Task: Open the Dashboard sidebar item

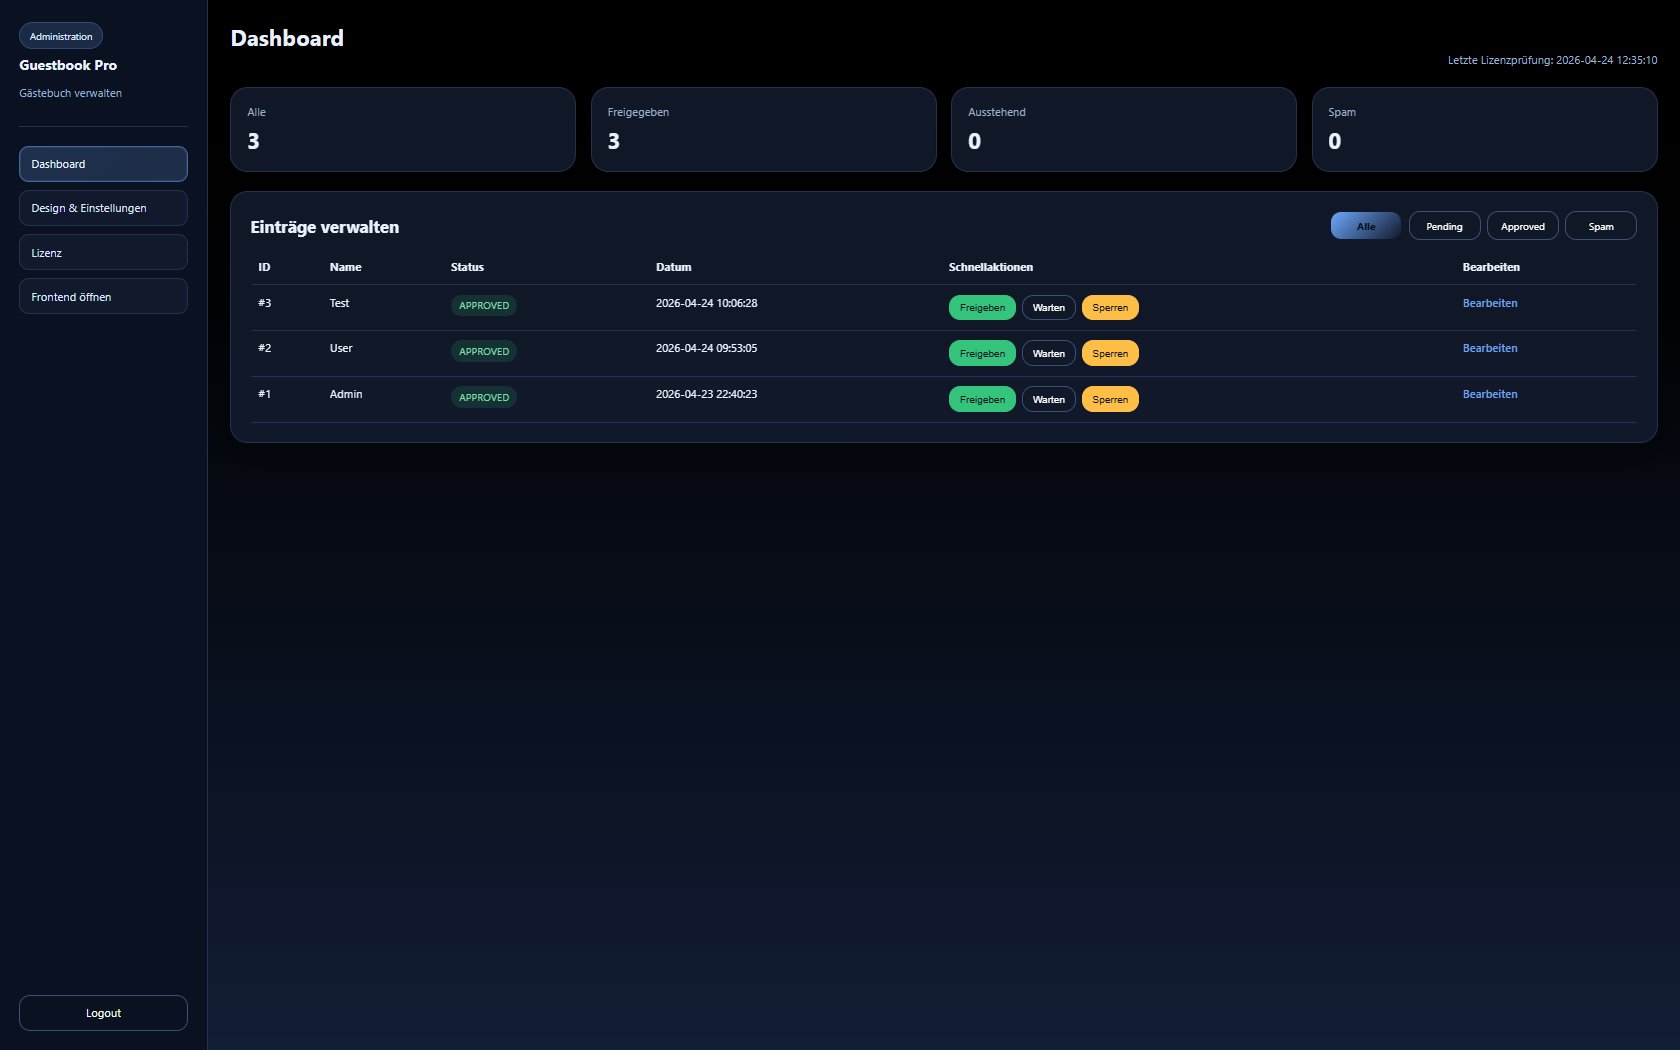Action: pyautogui.click(x=103, y=164)
